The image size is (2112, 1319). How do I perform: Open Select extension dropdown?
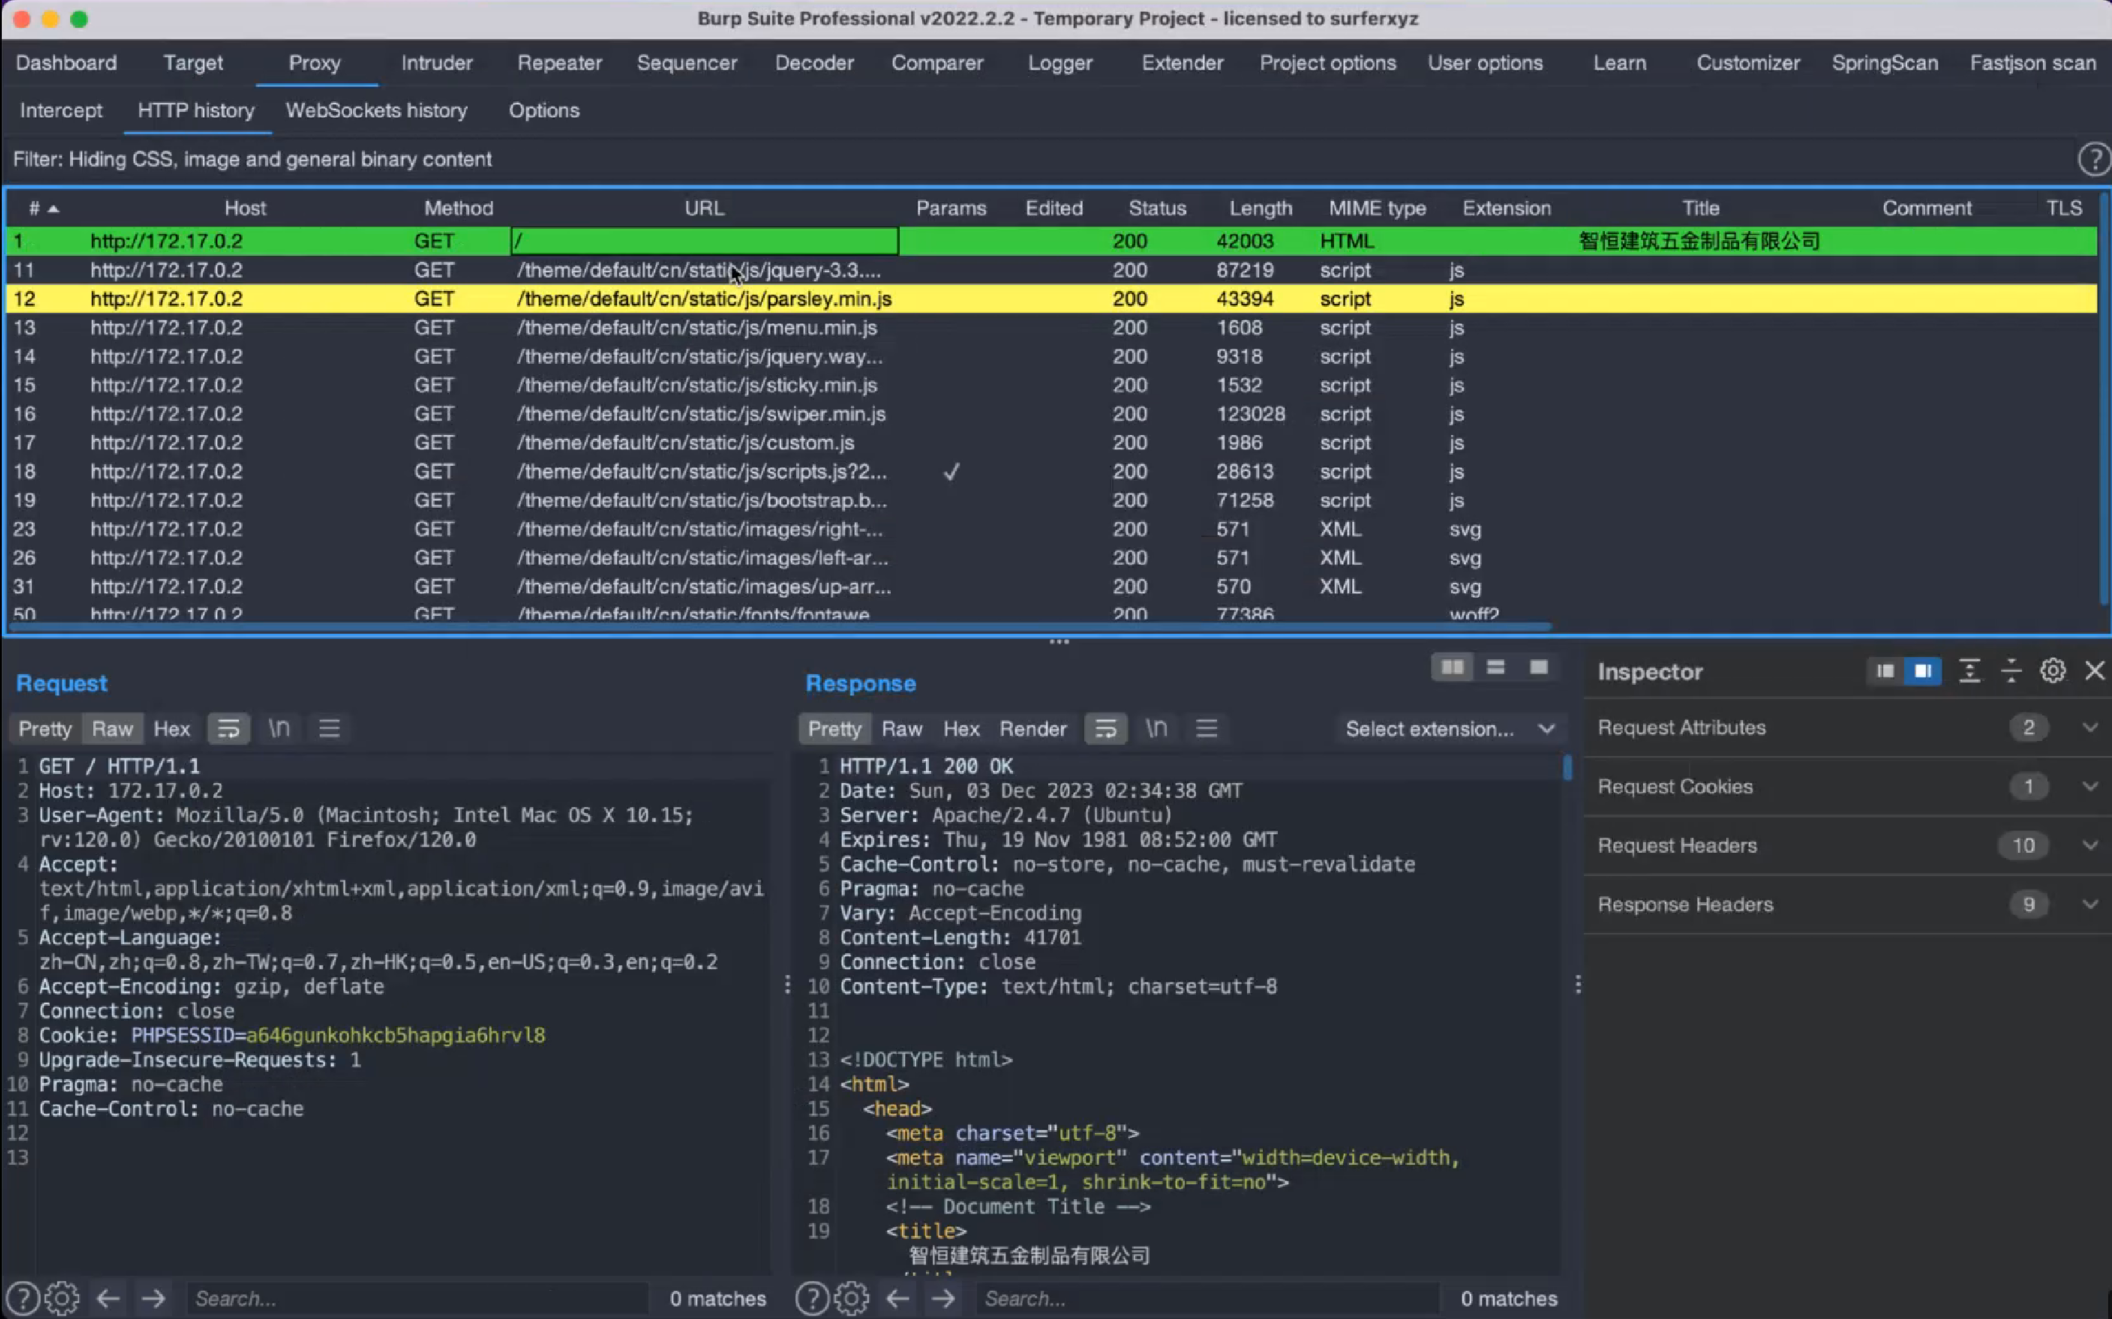[1449, 729]
